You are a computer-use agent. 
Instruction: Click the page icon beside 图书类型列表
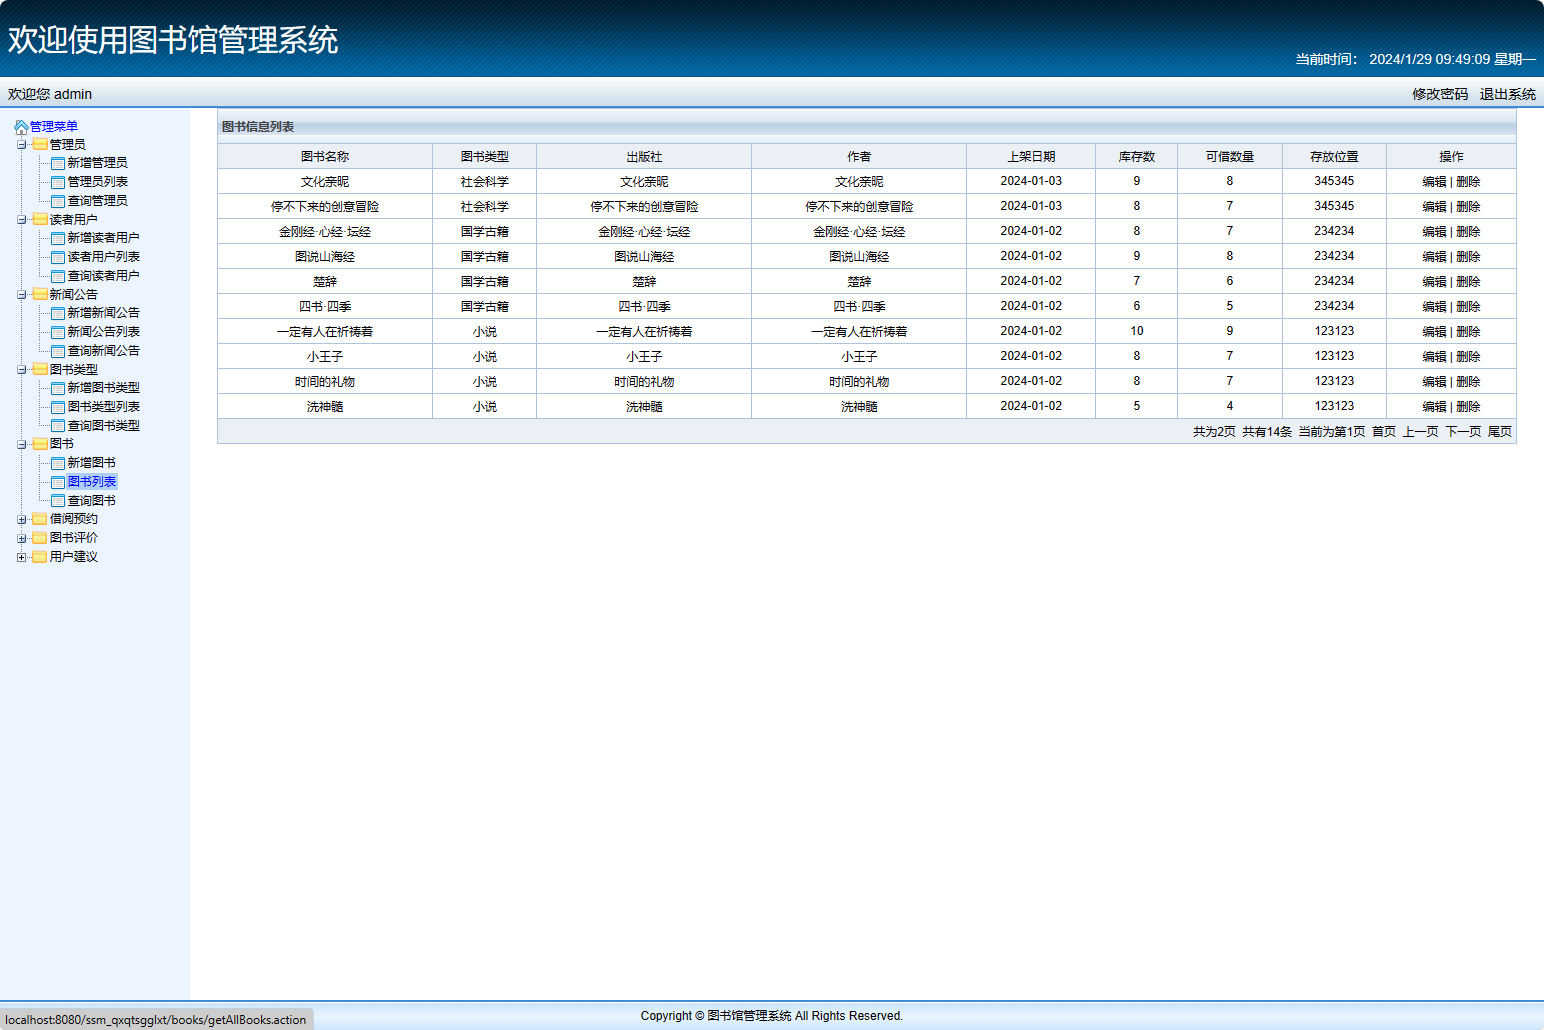coord(58,407)
